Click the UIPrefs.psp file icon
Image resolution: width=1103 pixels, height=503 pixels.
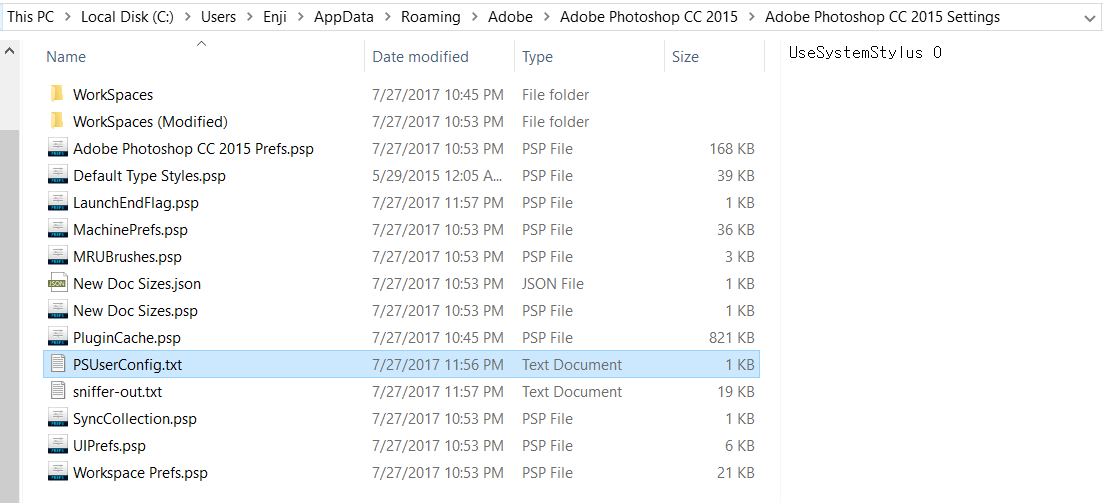(x=58, y=445)
